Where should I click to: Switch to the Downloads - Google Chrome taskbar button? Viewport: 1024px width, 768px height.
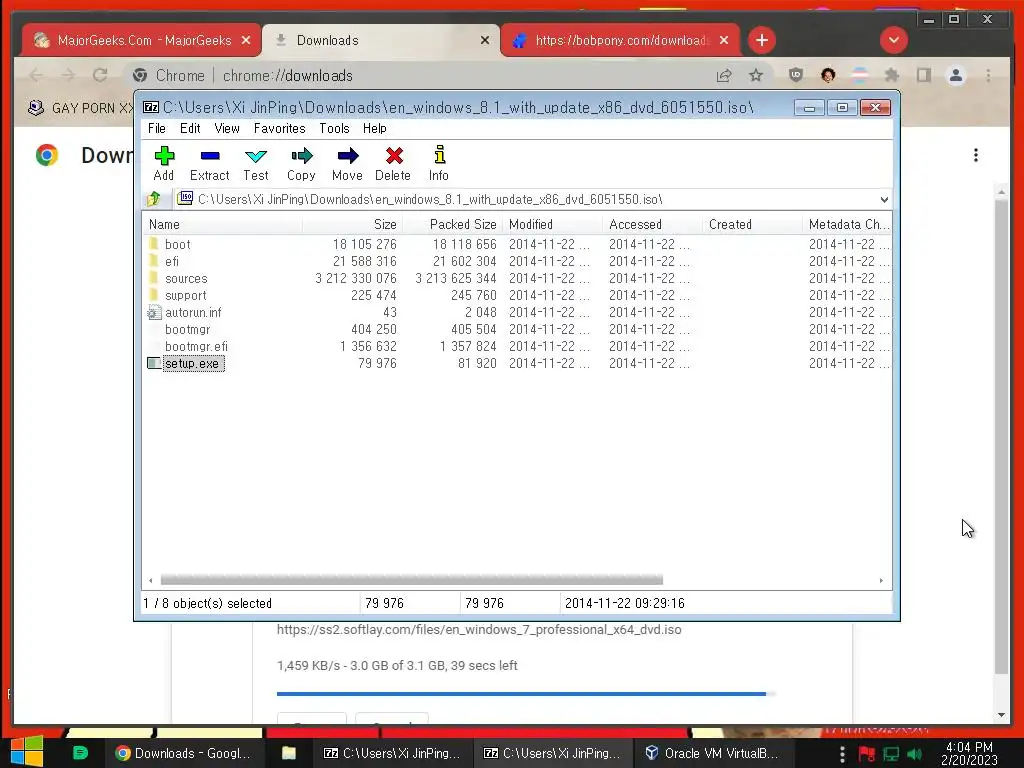[184, 753]
